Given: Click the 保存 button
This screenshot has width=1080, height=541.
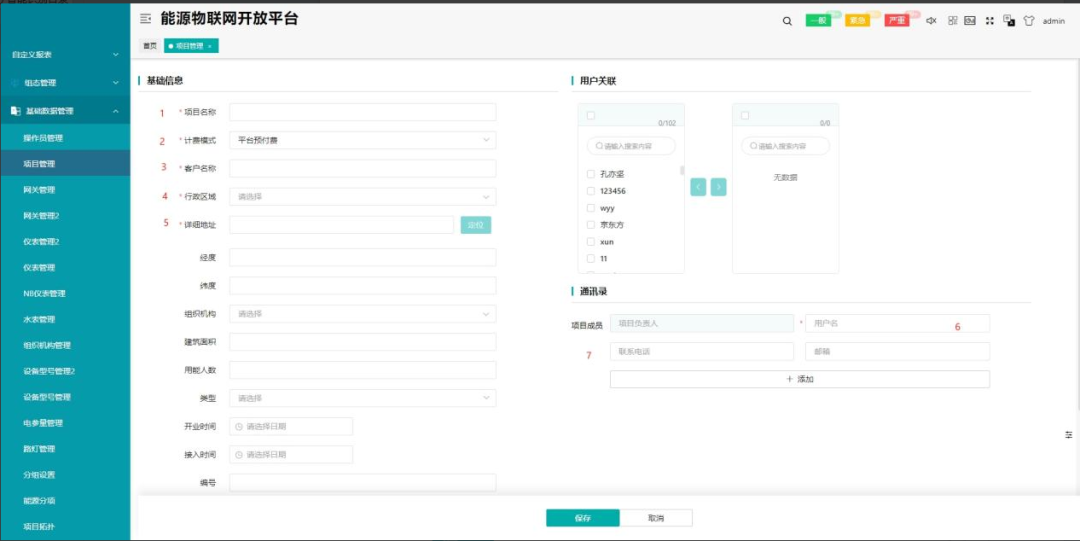Looking at the screenshot, I should [x=583, y=518].
